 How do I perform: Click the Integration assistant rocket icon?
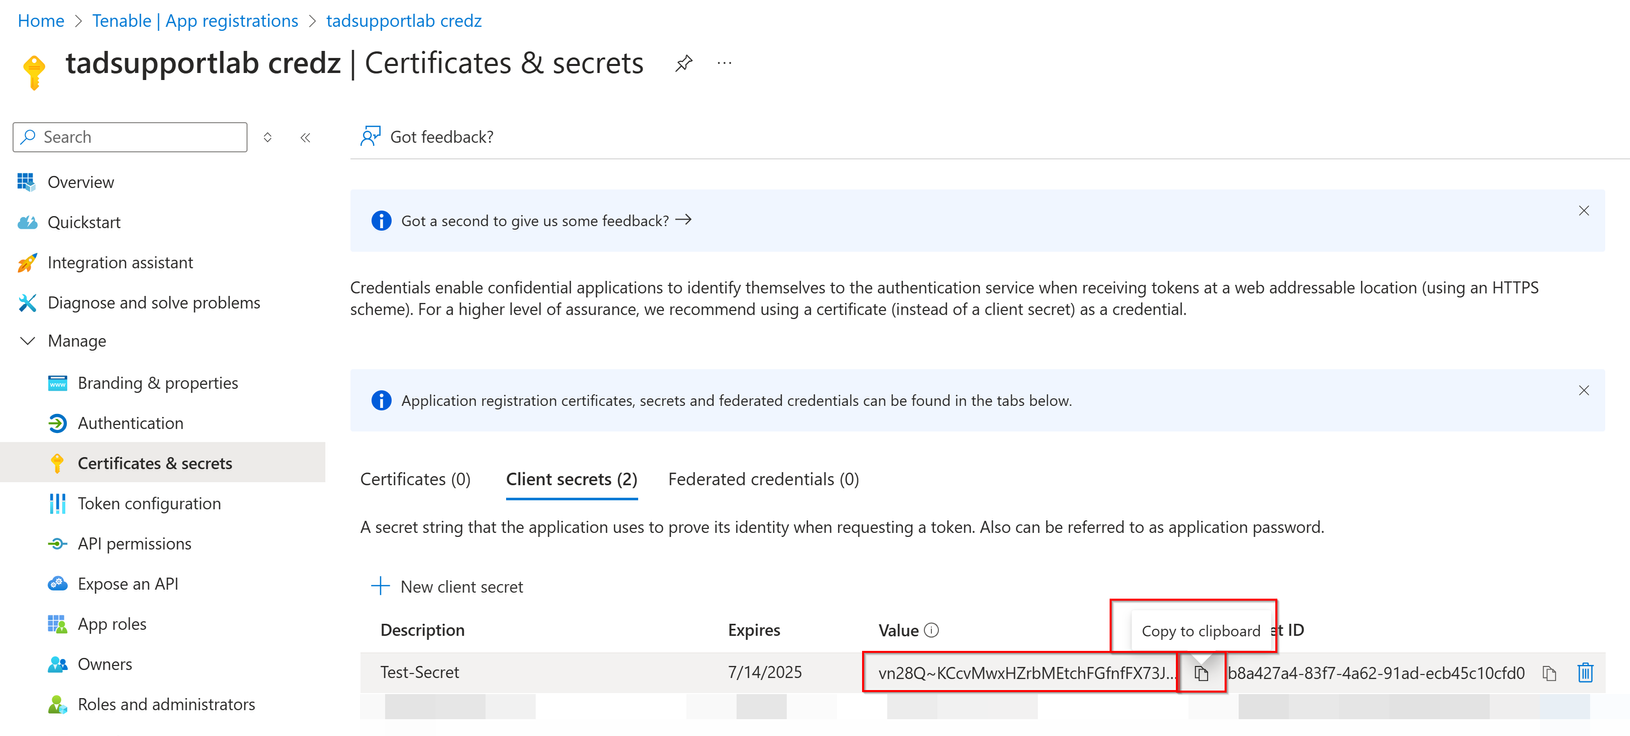click(27, 262)
